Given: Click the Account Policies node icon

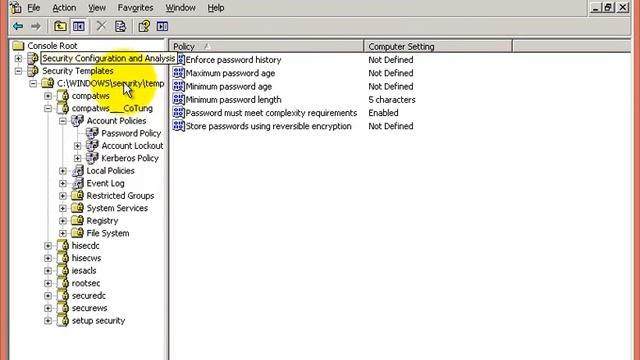Looking at the screenshot, I should point(78,121).
